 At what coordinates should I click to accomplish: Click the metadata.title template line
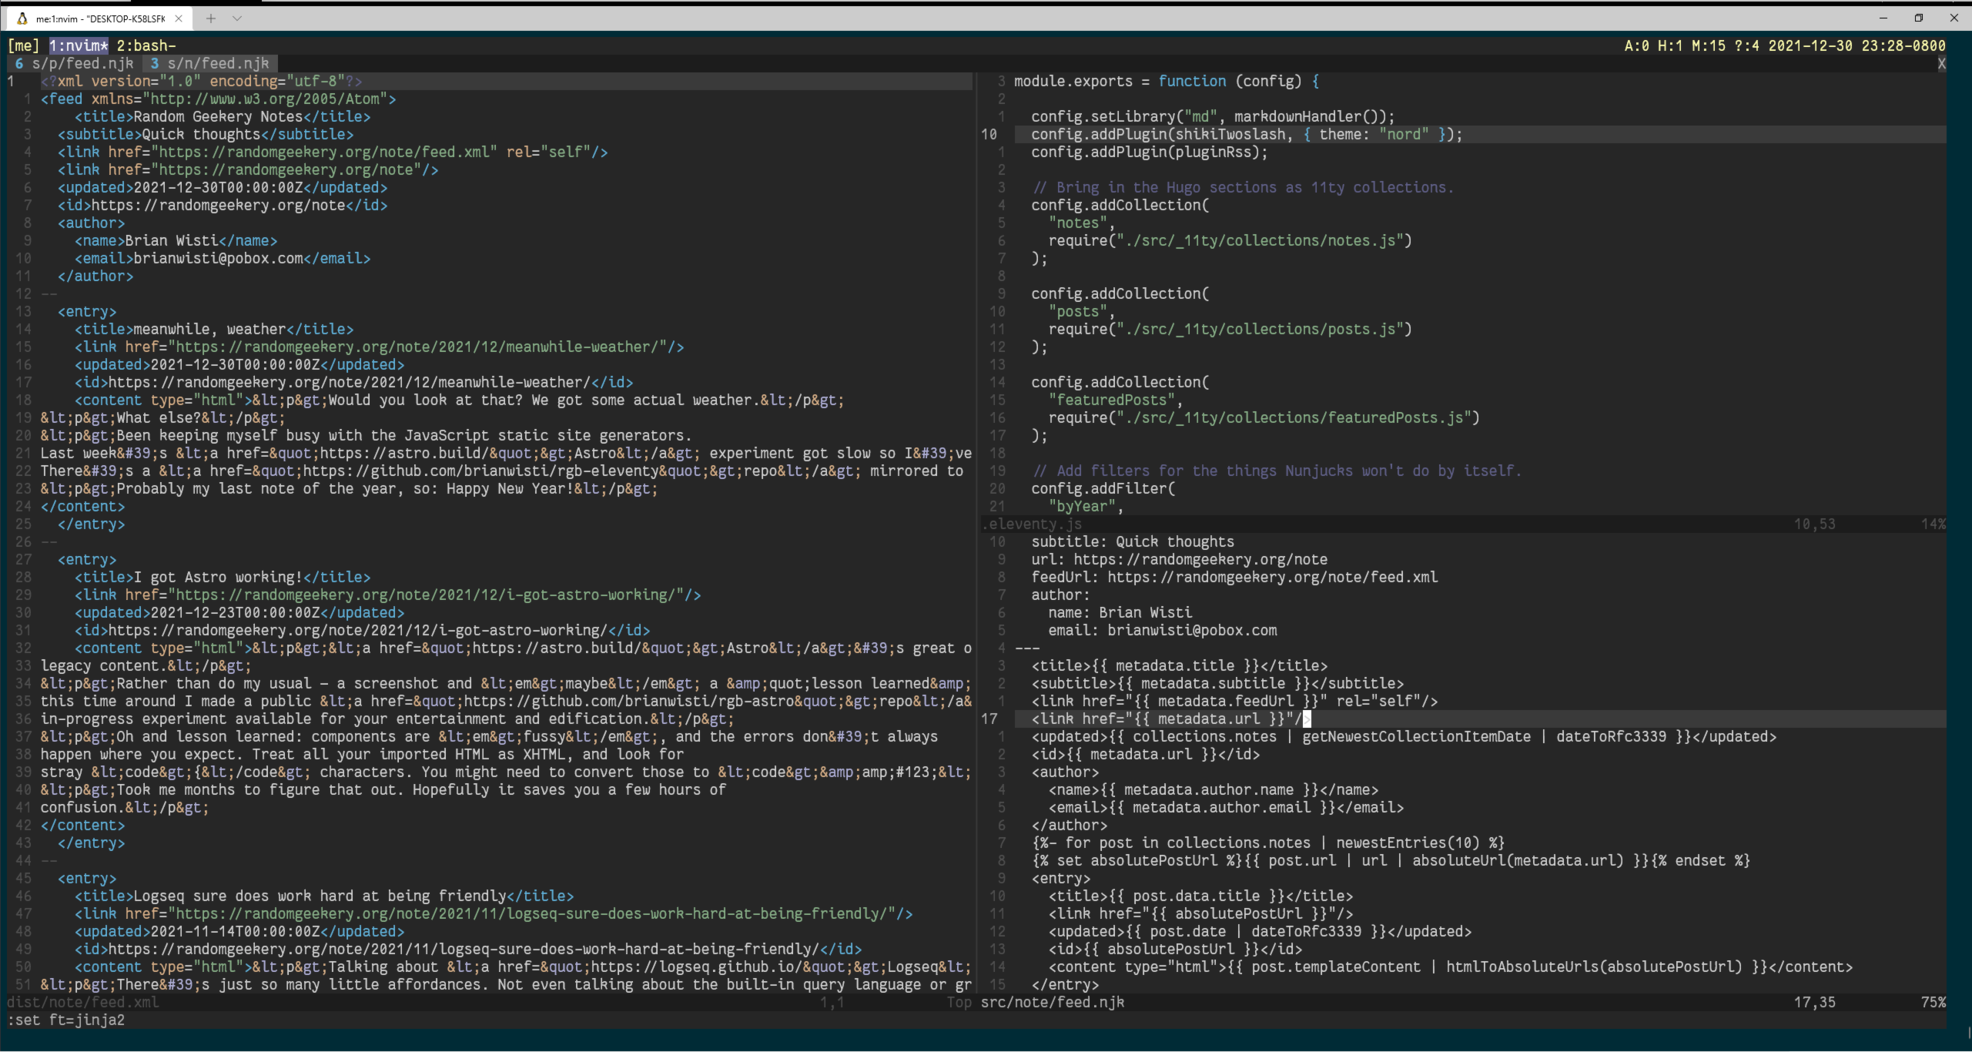click(x=1179, y=666)
